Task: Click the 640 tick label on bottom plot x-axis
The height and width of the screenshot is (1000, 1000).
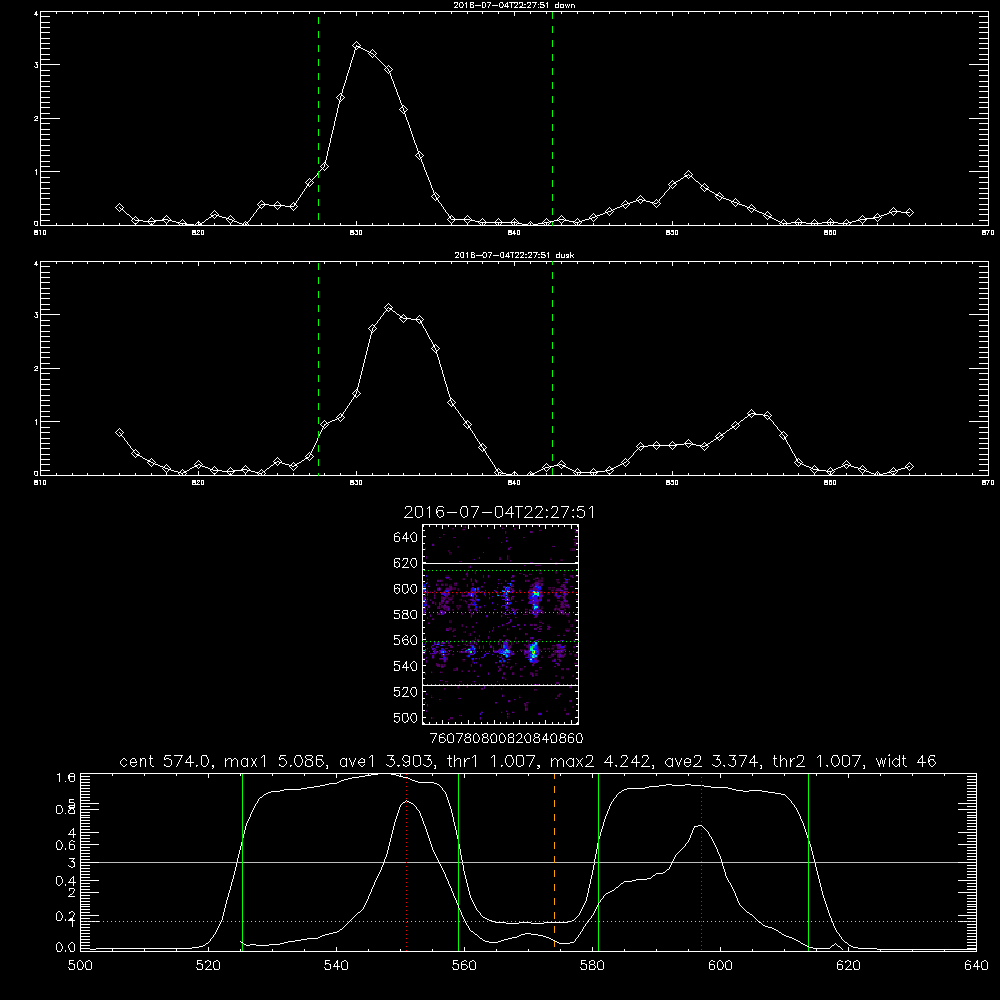Action: [976, 966]
